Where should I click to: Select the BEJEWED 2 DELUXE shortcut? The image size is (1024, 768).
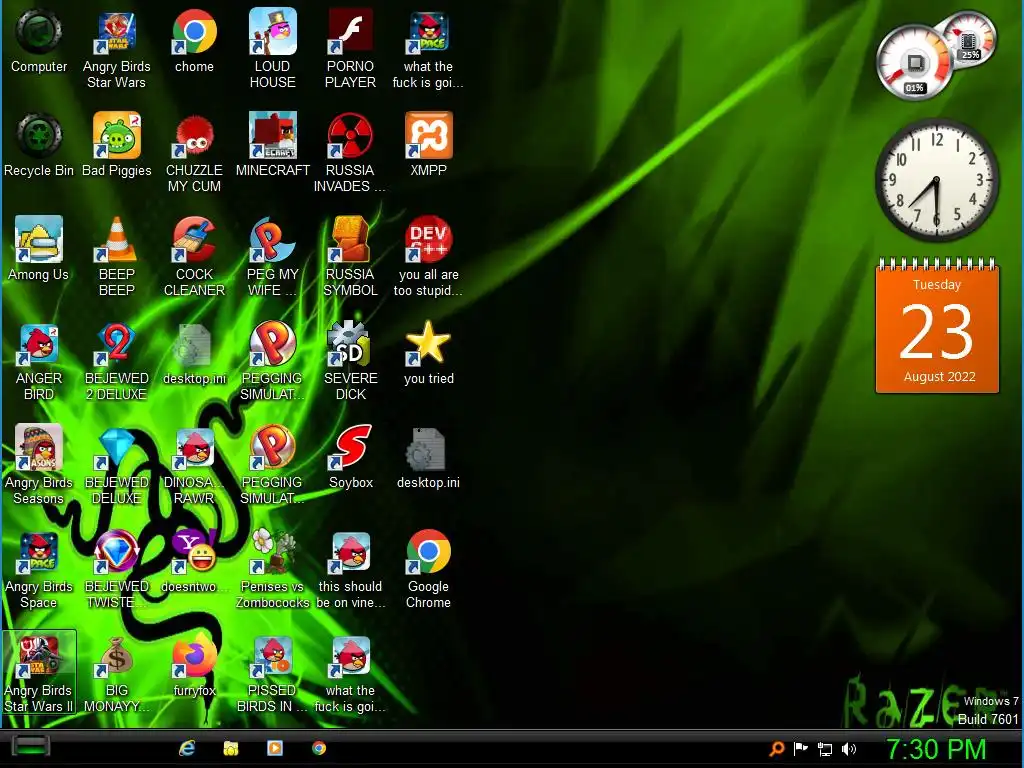tap(116, 361)
